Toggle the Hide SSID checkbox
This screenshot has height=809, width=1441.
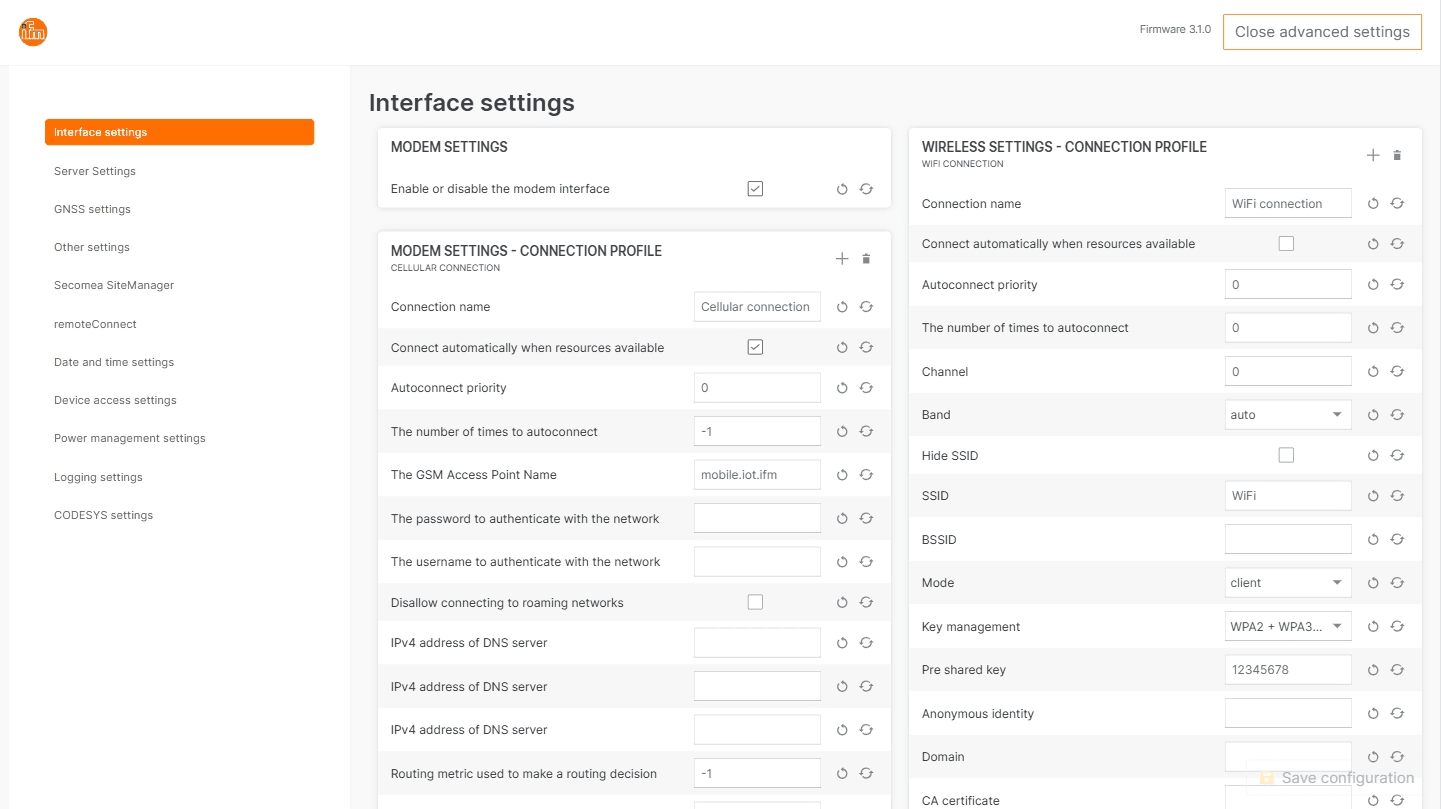(x=1286, y=456)
